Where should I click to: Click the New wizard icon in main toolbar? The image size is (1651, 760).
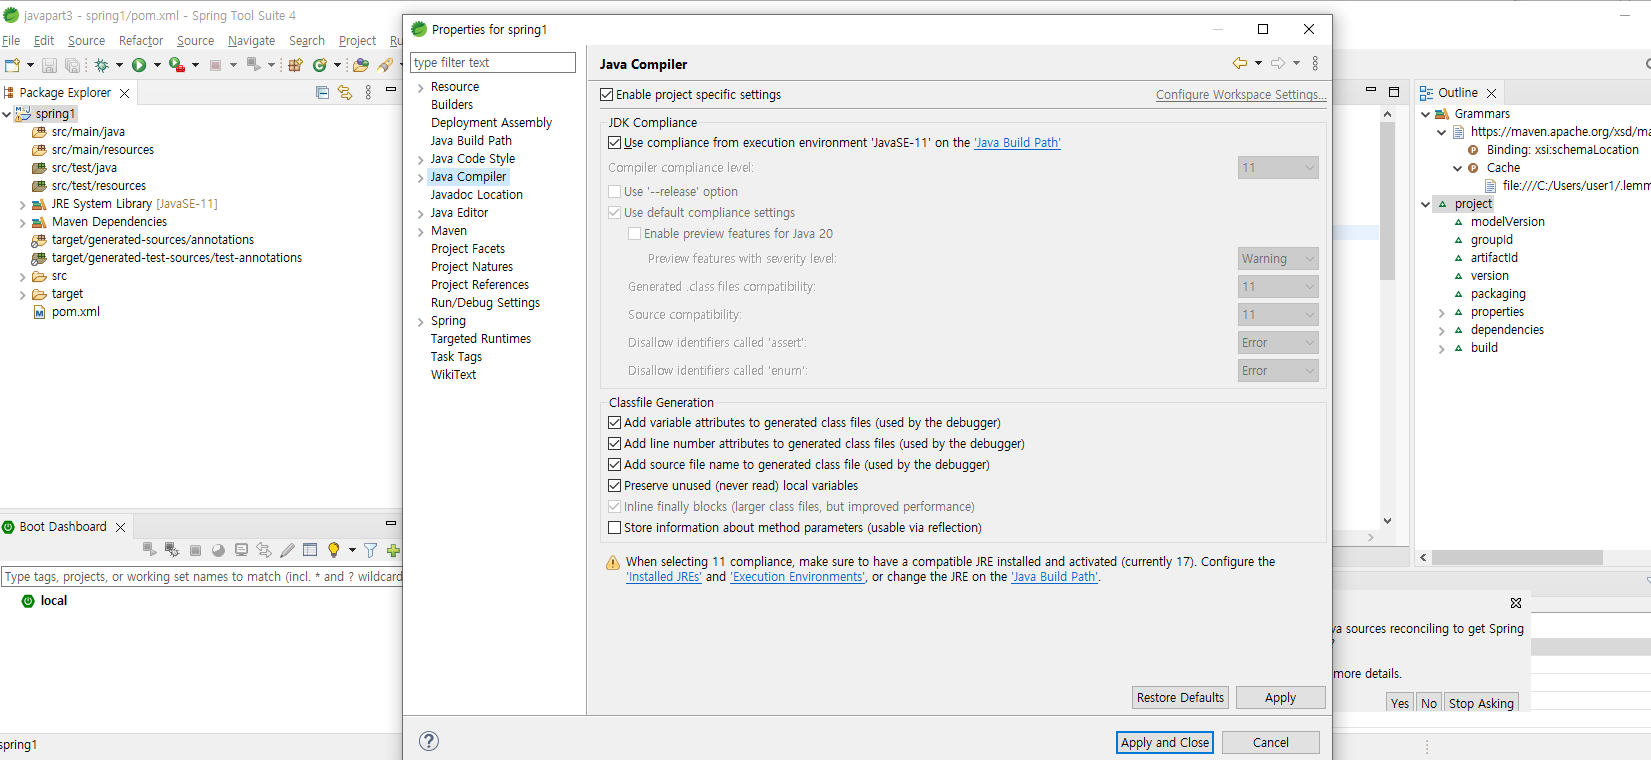pos(12,65)
